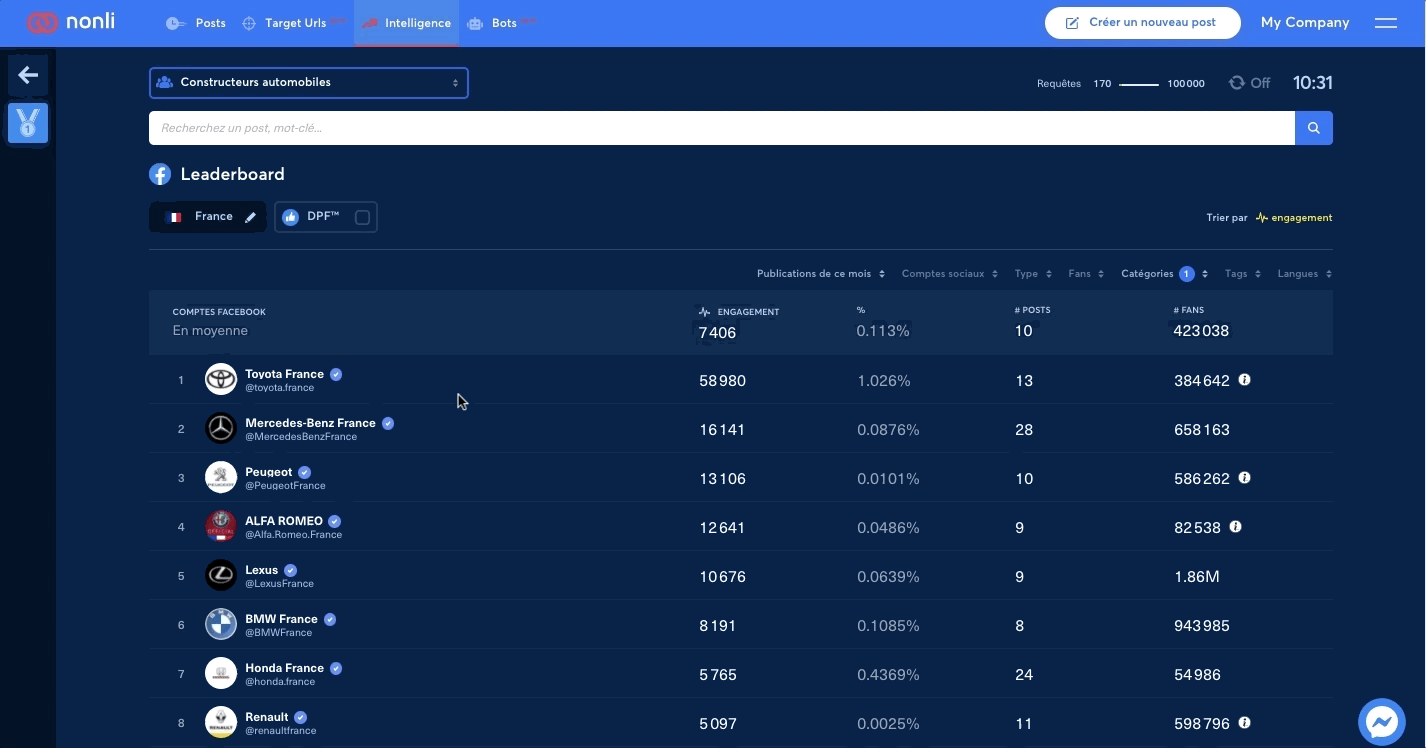Click the # Fans column header

click(1189, 311)
